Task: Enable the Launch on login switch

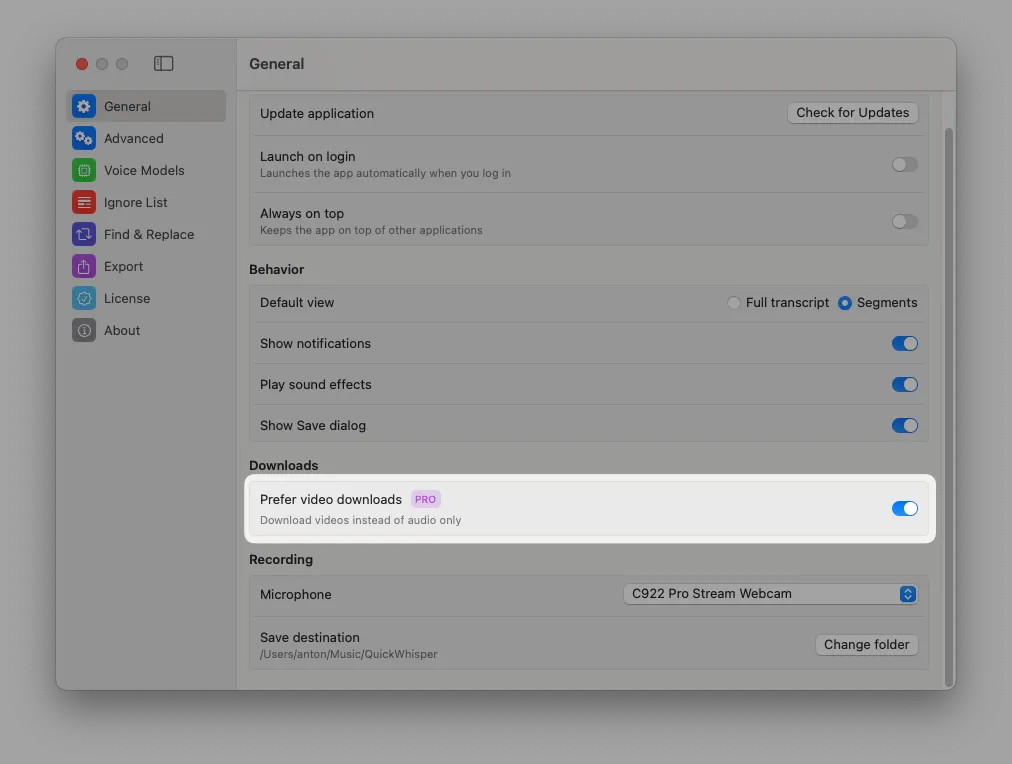Action: coord(904,165)
